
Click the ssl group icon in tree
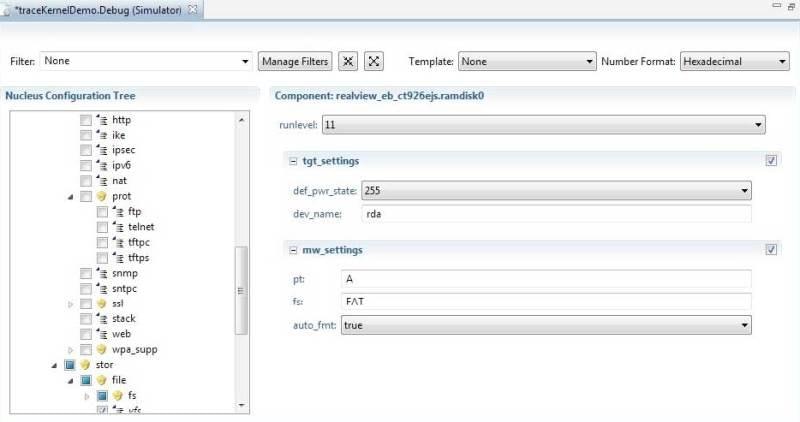click(x=101, y=303)
